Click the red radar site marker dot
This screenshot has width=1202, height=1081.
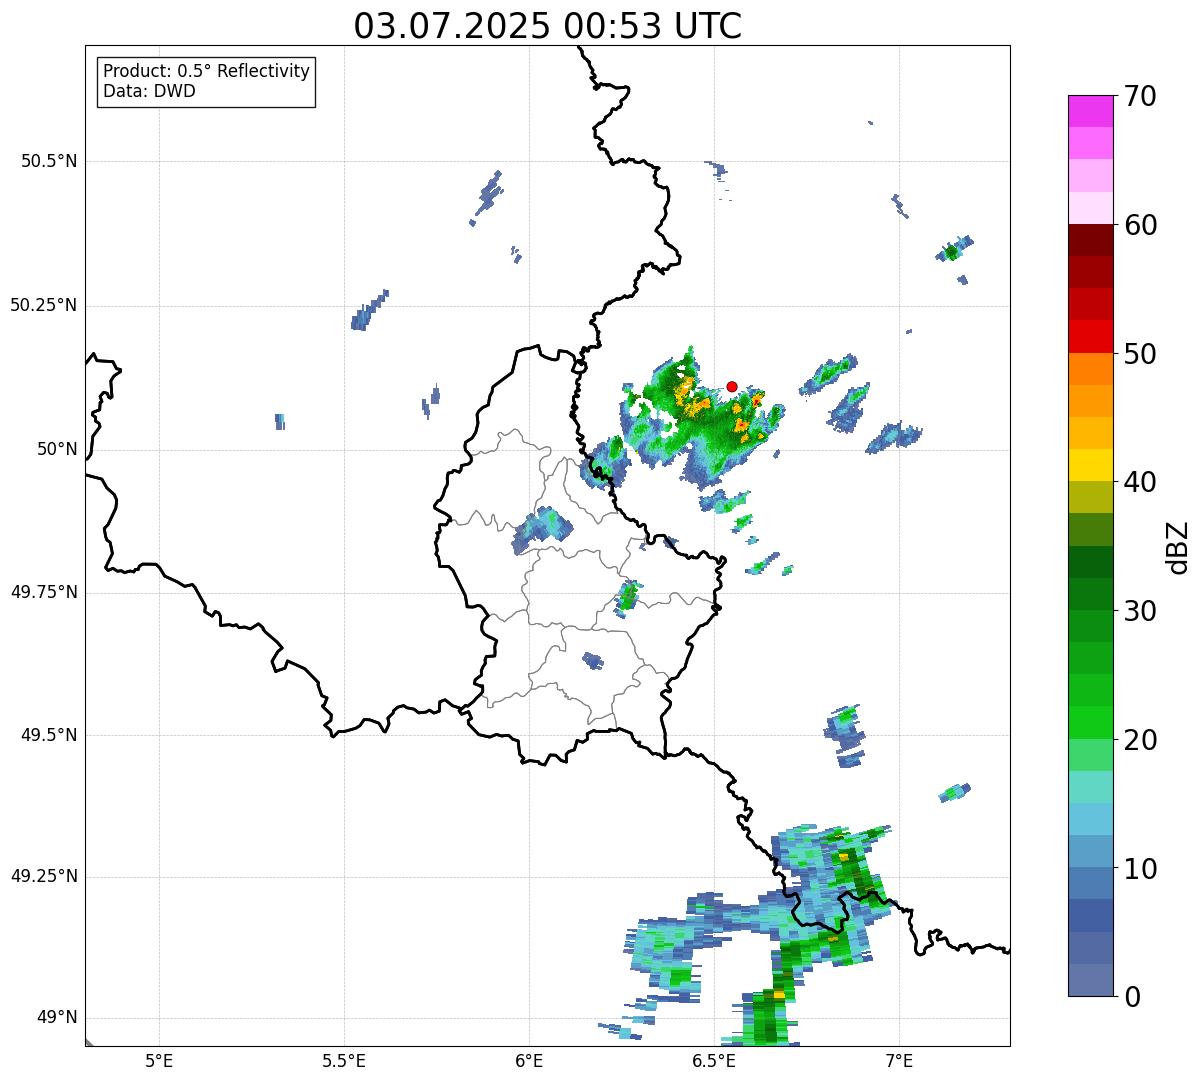[732, 386]
